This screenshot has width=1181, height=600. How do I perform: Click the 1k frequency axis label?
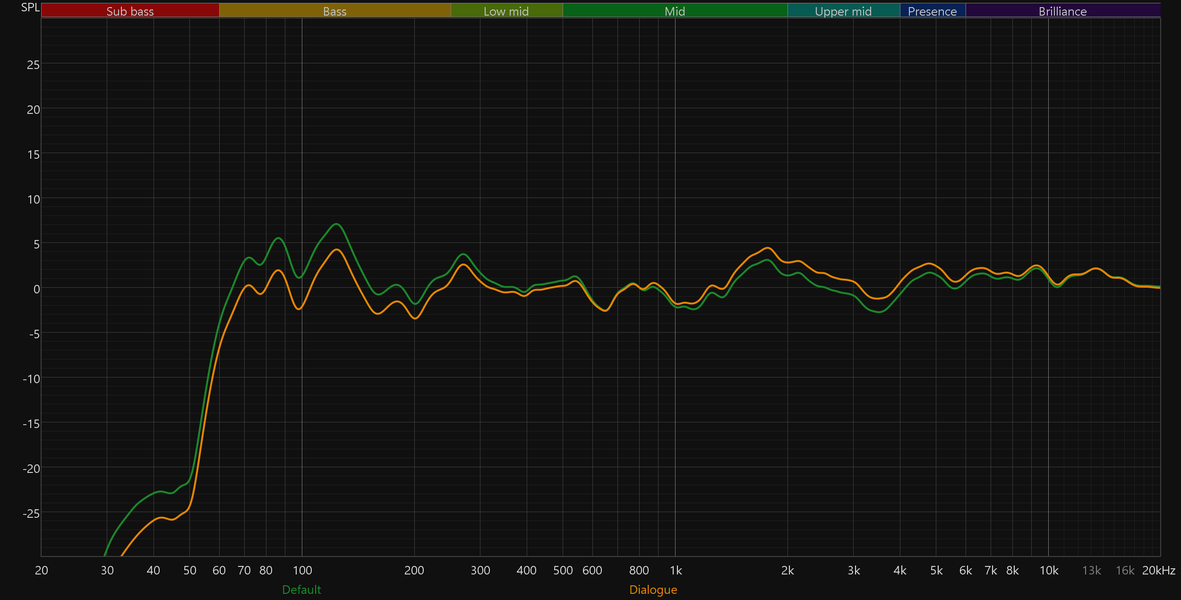pos(676,571)
